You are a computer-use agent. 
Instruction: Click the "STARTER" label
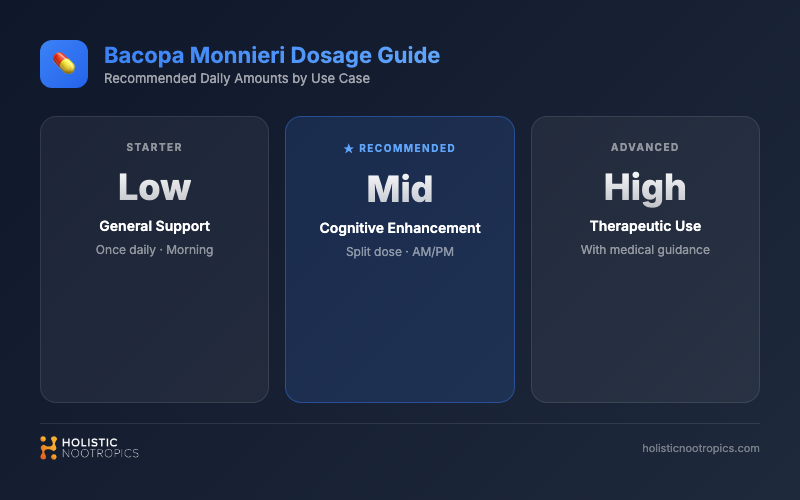click(x=154, y=147)
